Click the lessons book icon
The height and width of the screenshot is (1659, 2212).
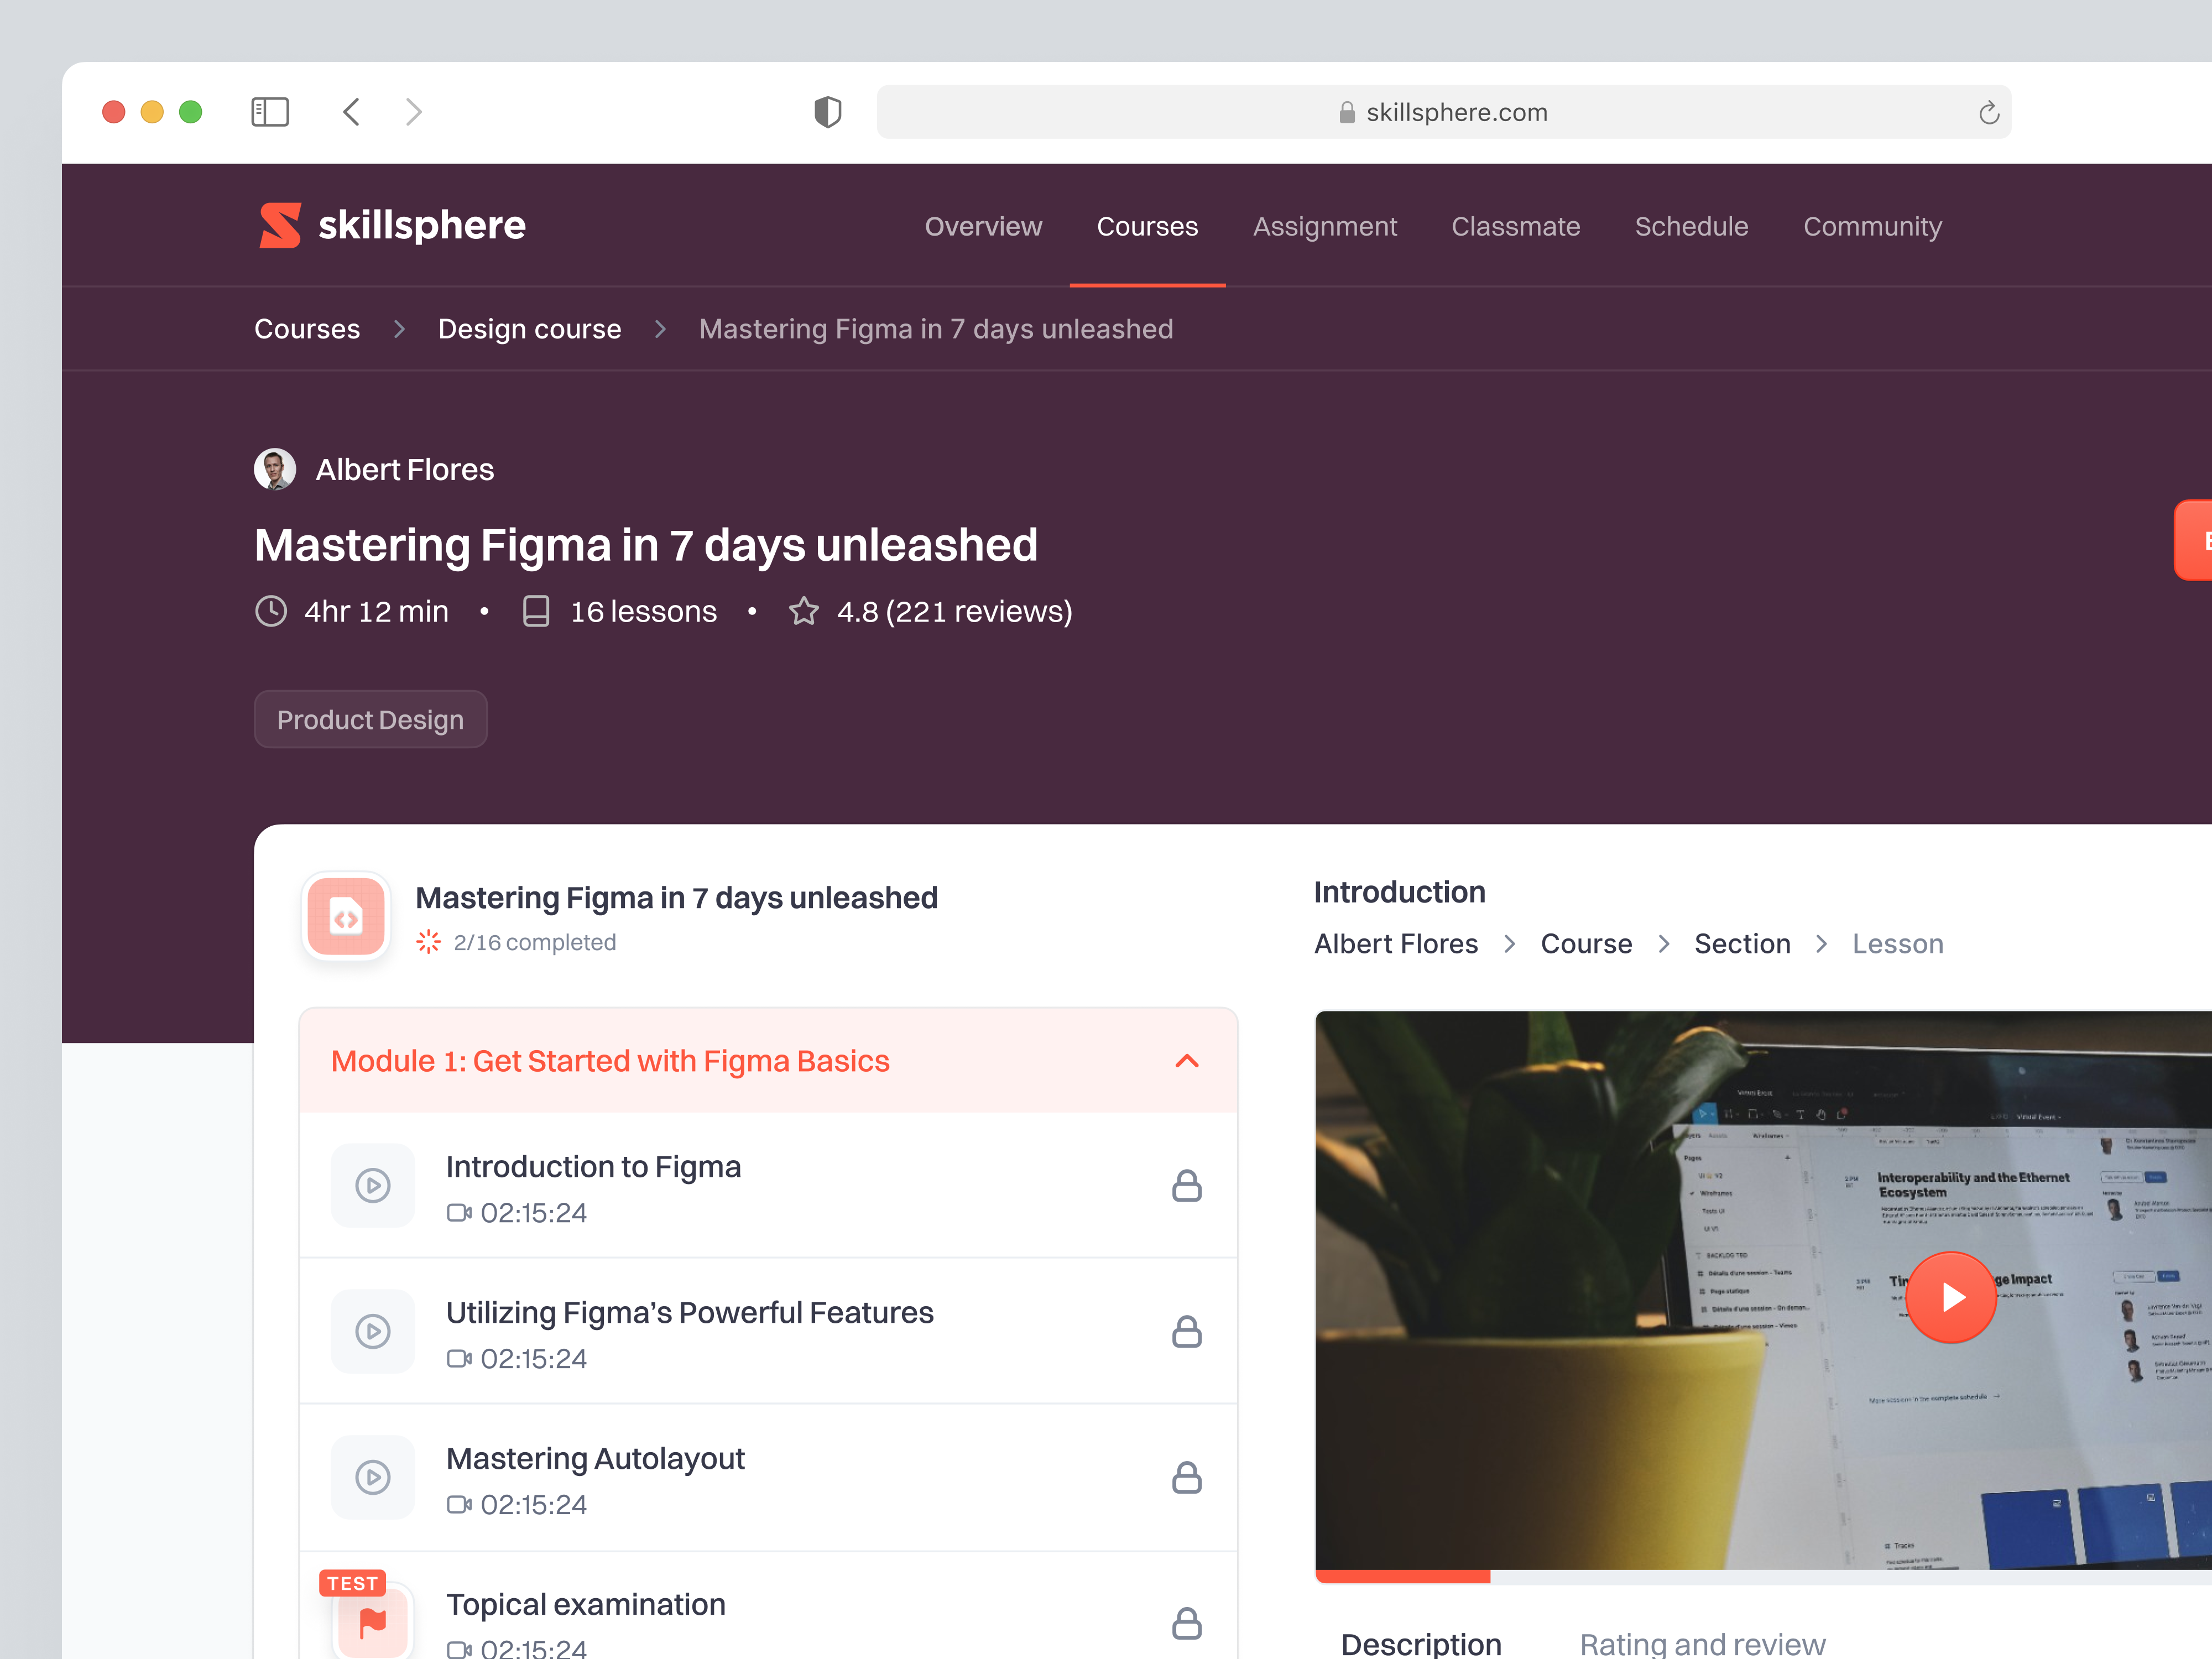click(537, 611)
